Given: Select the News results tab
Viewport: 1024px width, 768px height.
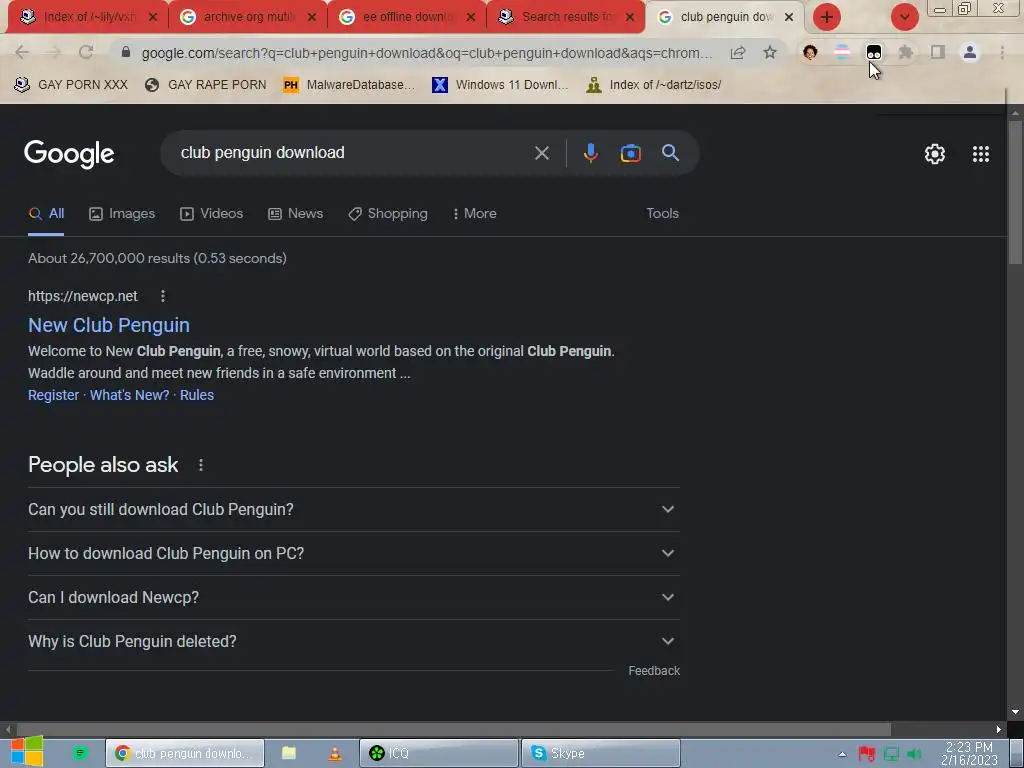Looking at the screenshot, I should (296, 214).
